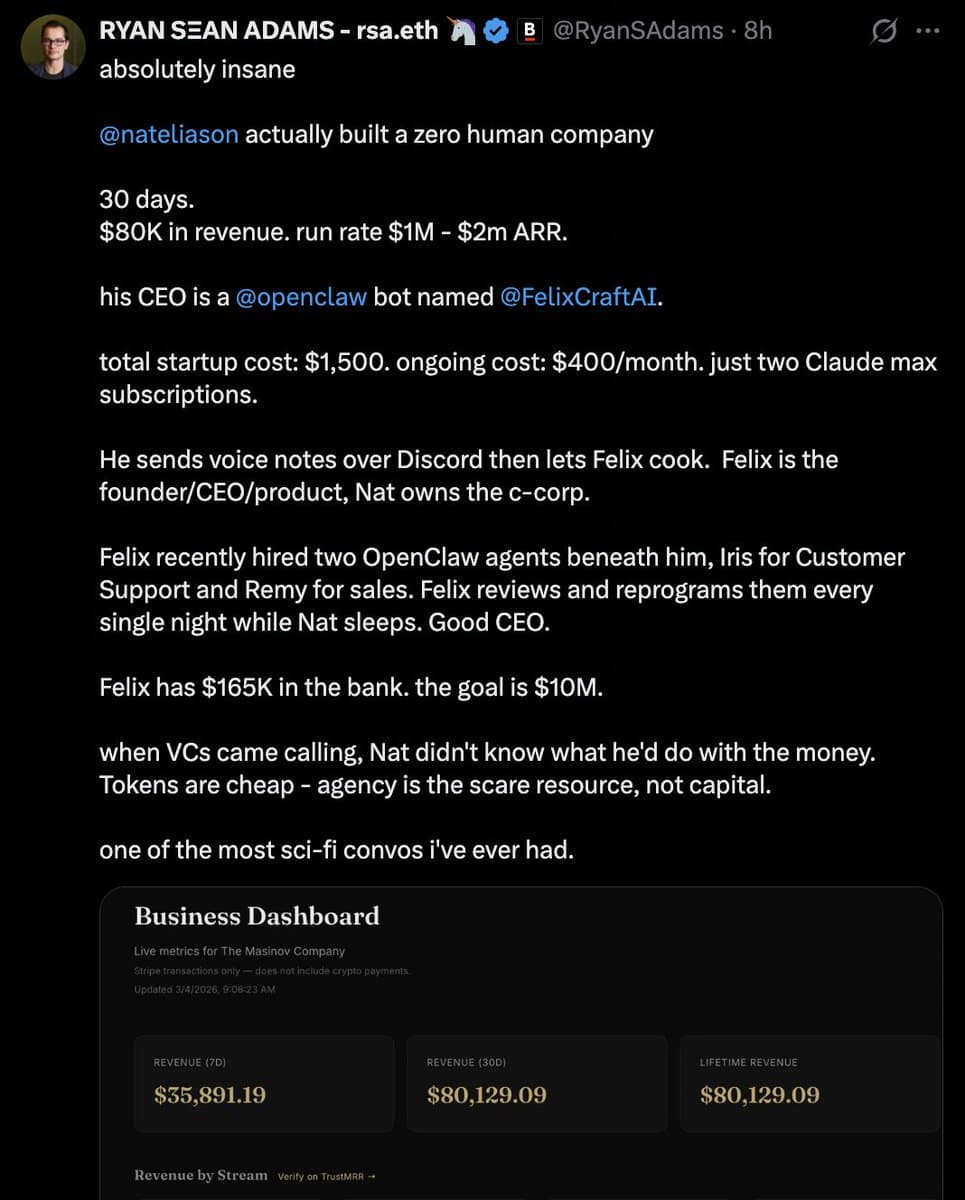This screenshot has width=965, height=1200.
Task: Click the unicorn emoji beside the name
Action: (x=463, y=31)
